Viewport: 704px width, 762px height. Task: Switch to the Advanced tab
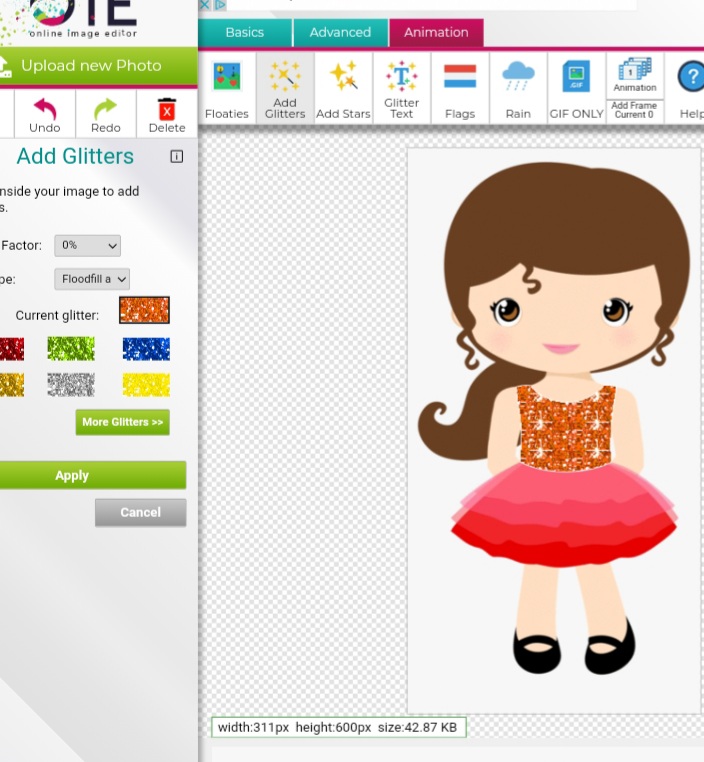[x=340, y=33]
